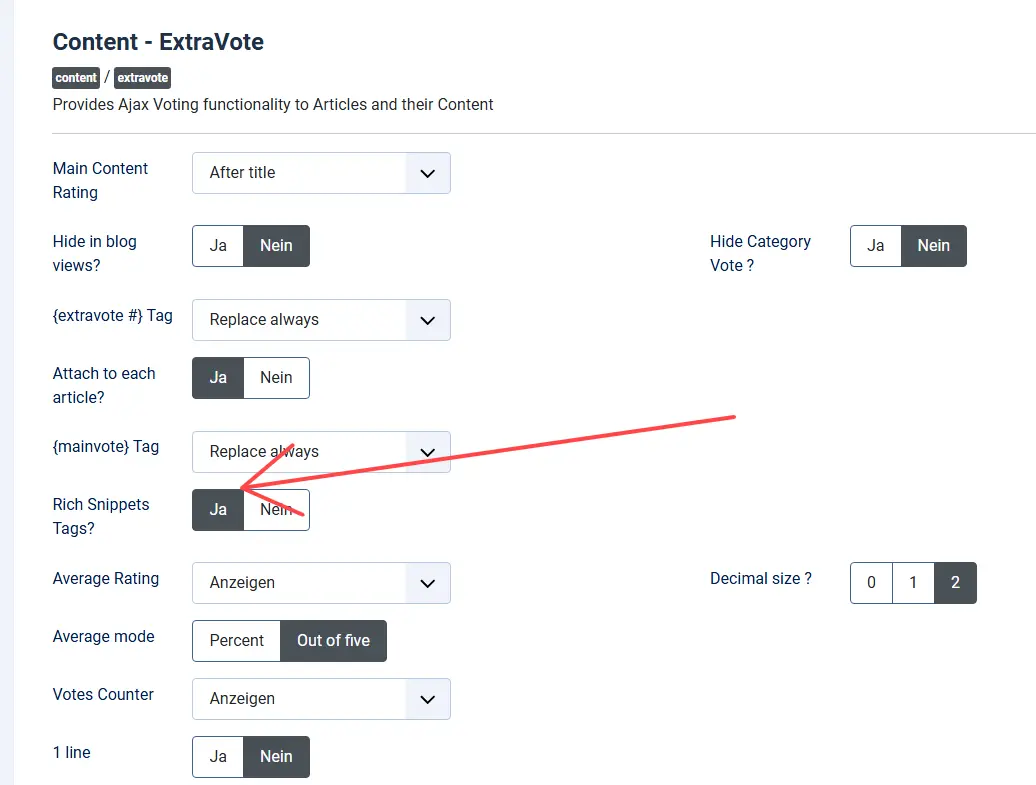Enable Rich Snippets Tags with Ja

click(218, 510)
